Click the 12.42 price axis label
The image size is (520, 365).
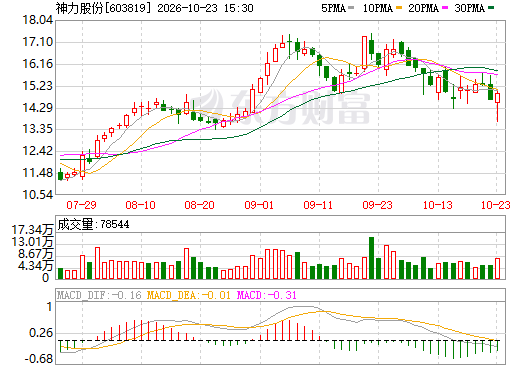click(37, 151)
